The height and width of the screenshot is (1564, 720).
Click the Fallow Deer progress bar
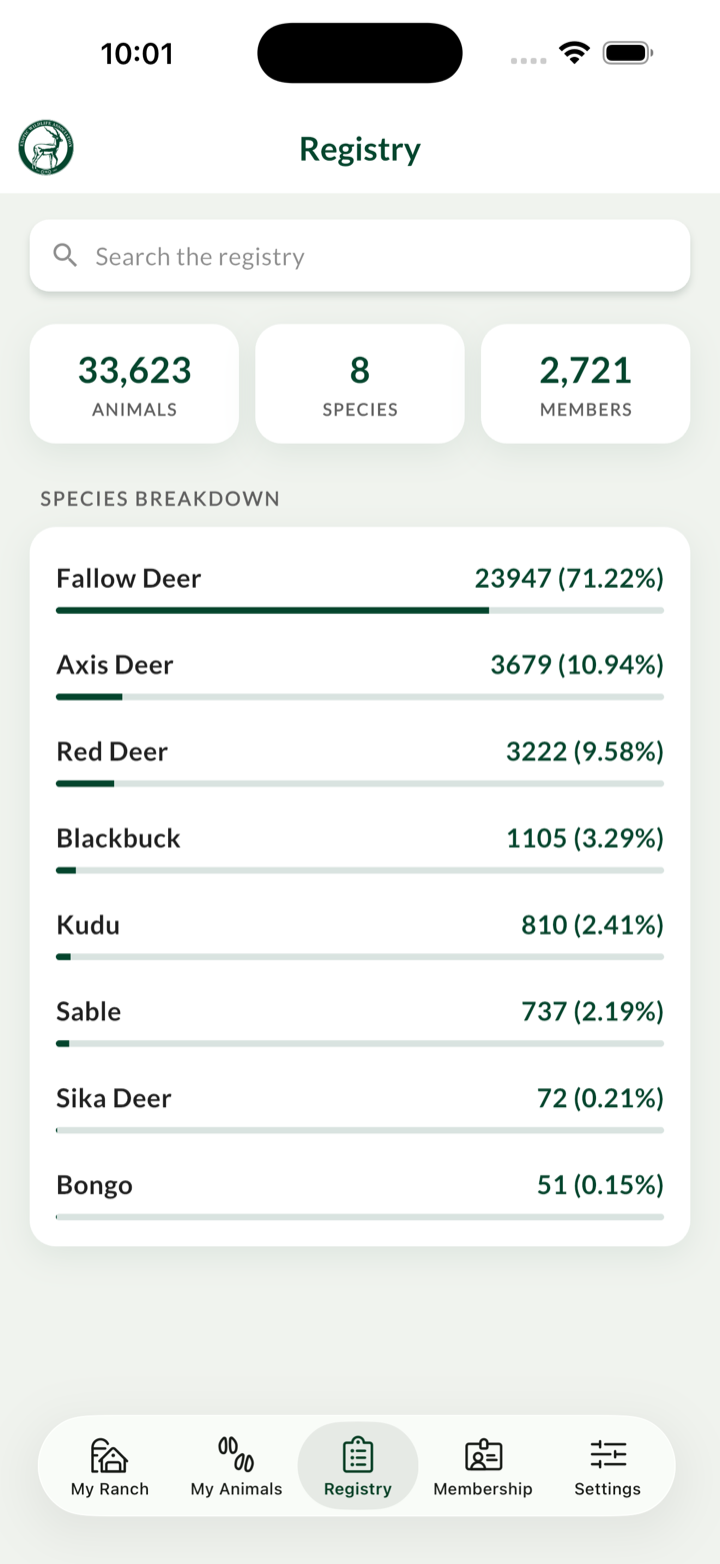pyautogui.click(x=360, y=610)
